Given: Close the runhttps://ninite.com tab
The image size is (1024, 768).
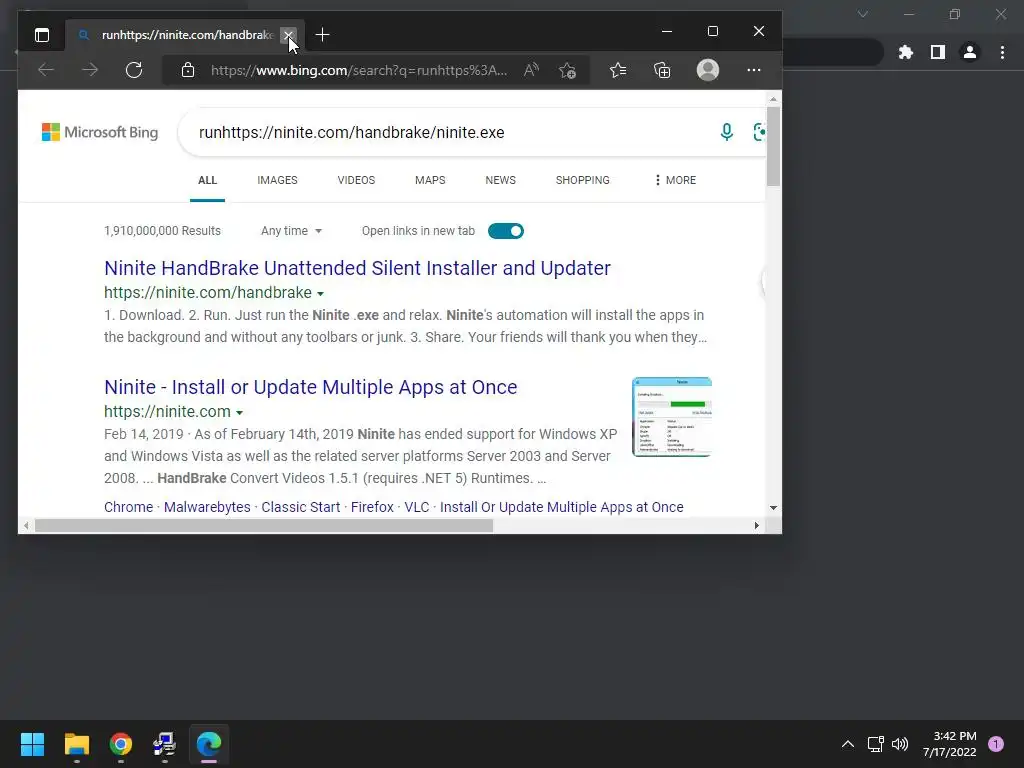Looking at the screenshot, I should tap(288, 35).
